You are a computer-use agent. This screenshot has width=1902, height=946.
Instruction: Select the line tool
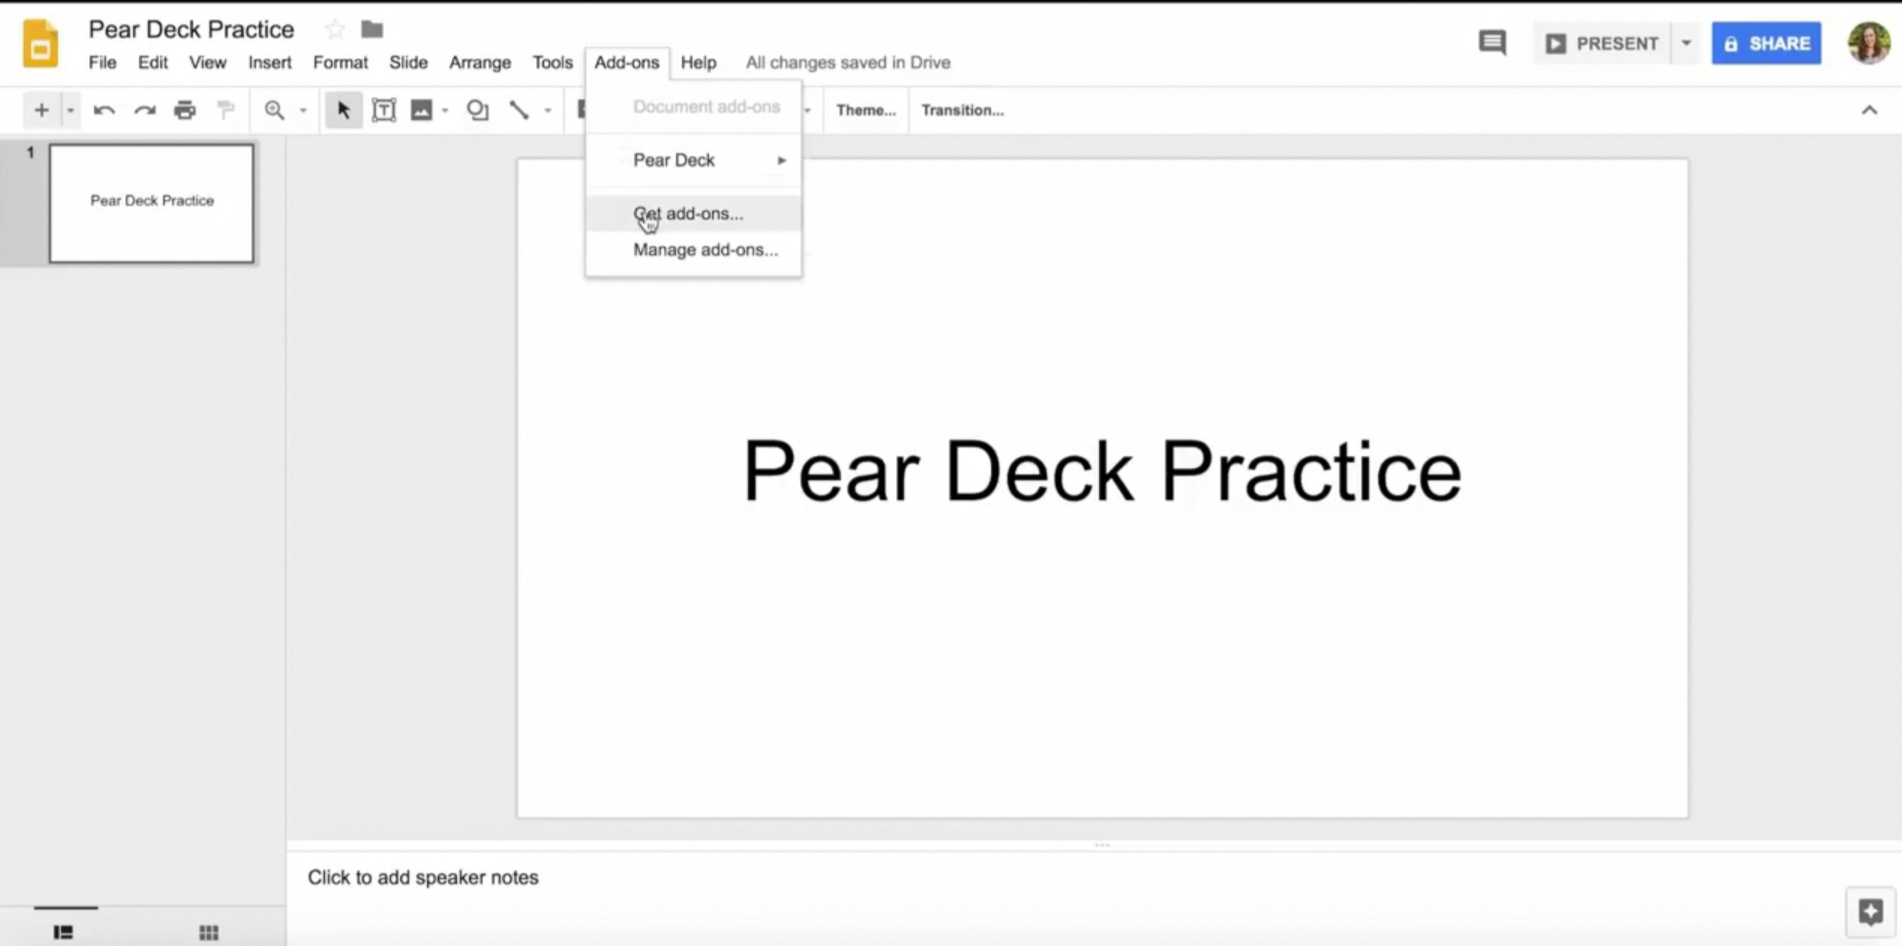[519, 110]
